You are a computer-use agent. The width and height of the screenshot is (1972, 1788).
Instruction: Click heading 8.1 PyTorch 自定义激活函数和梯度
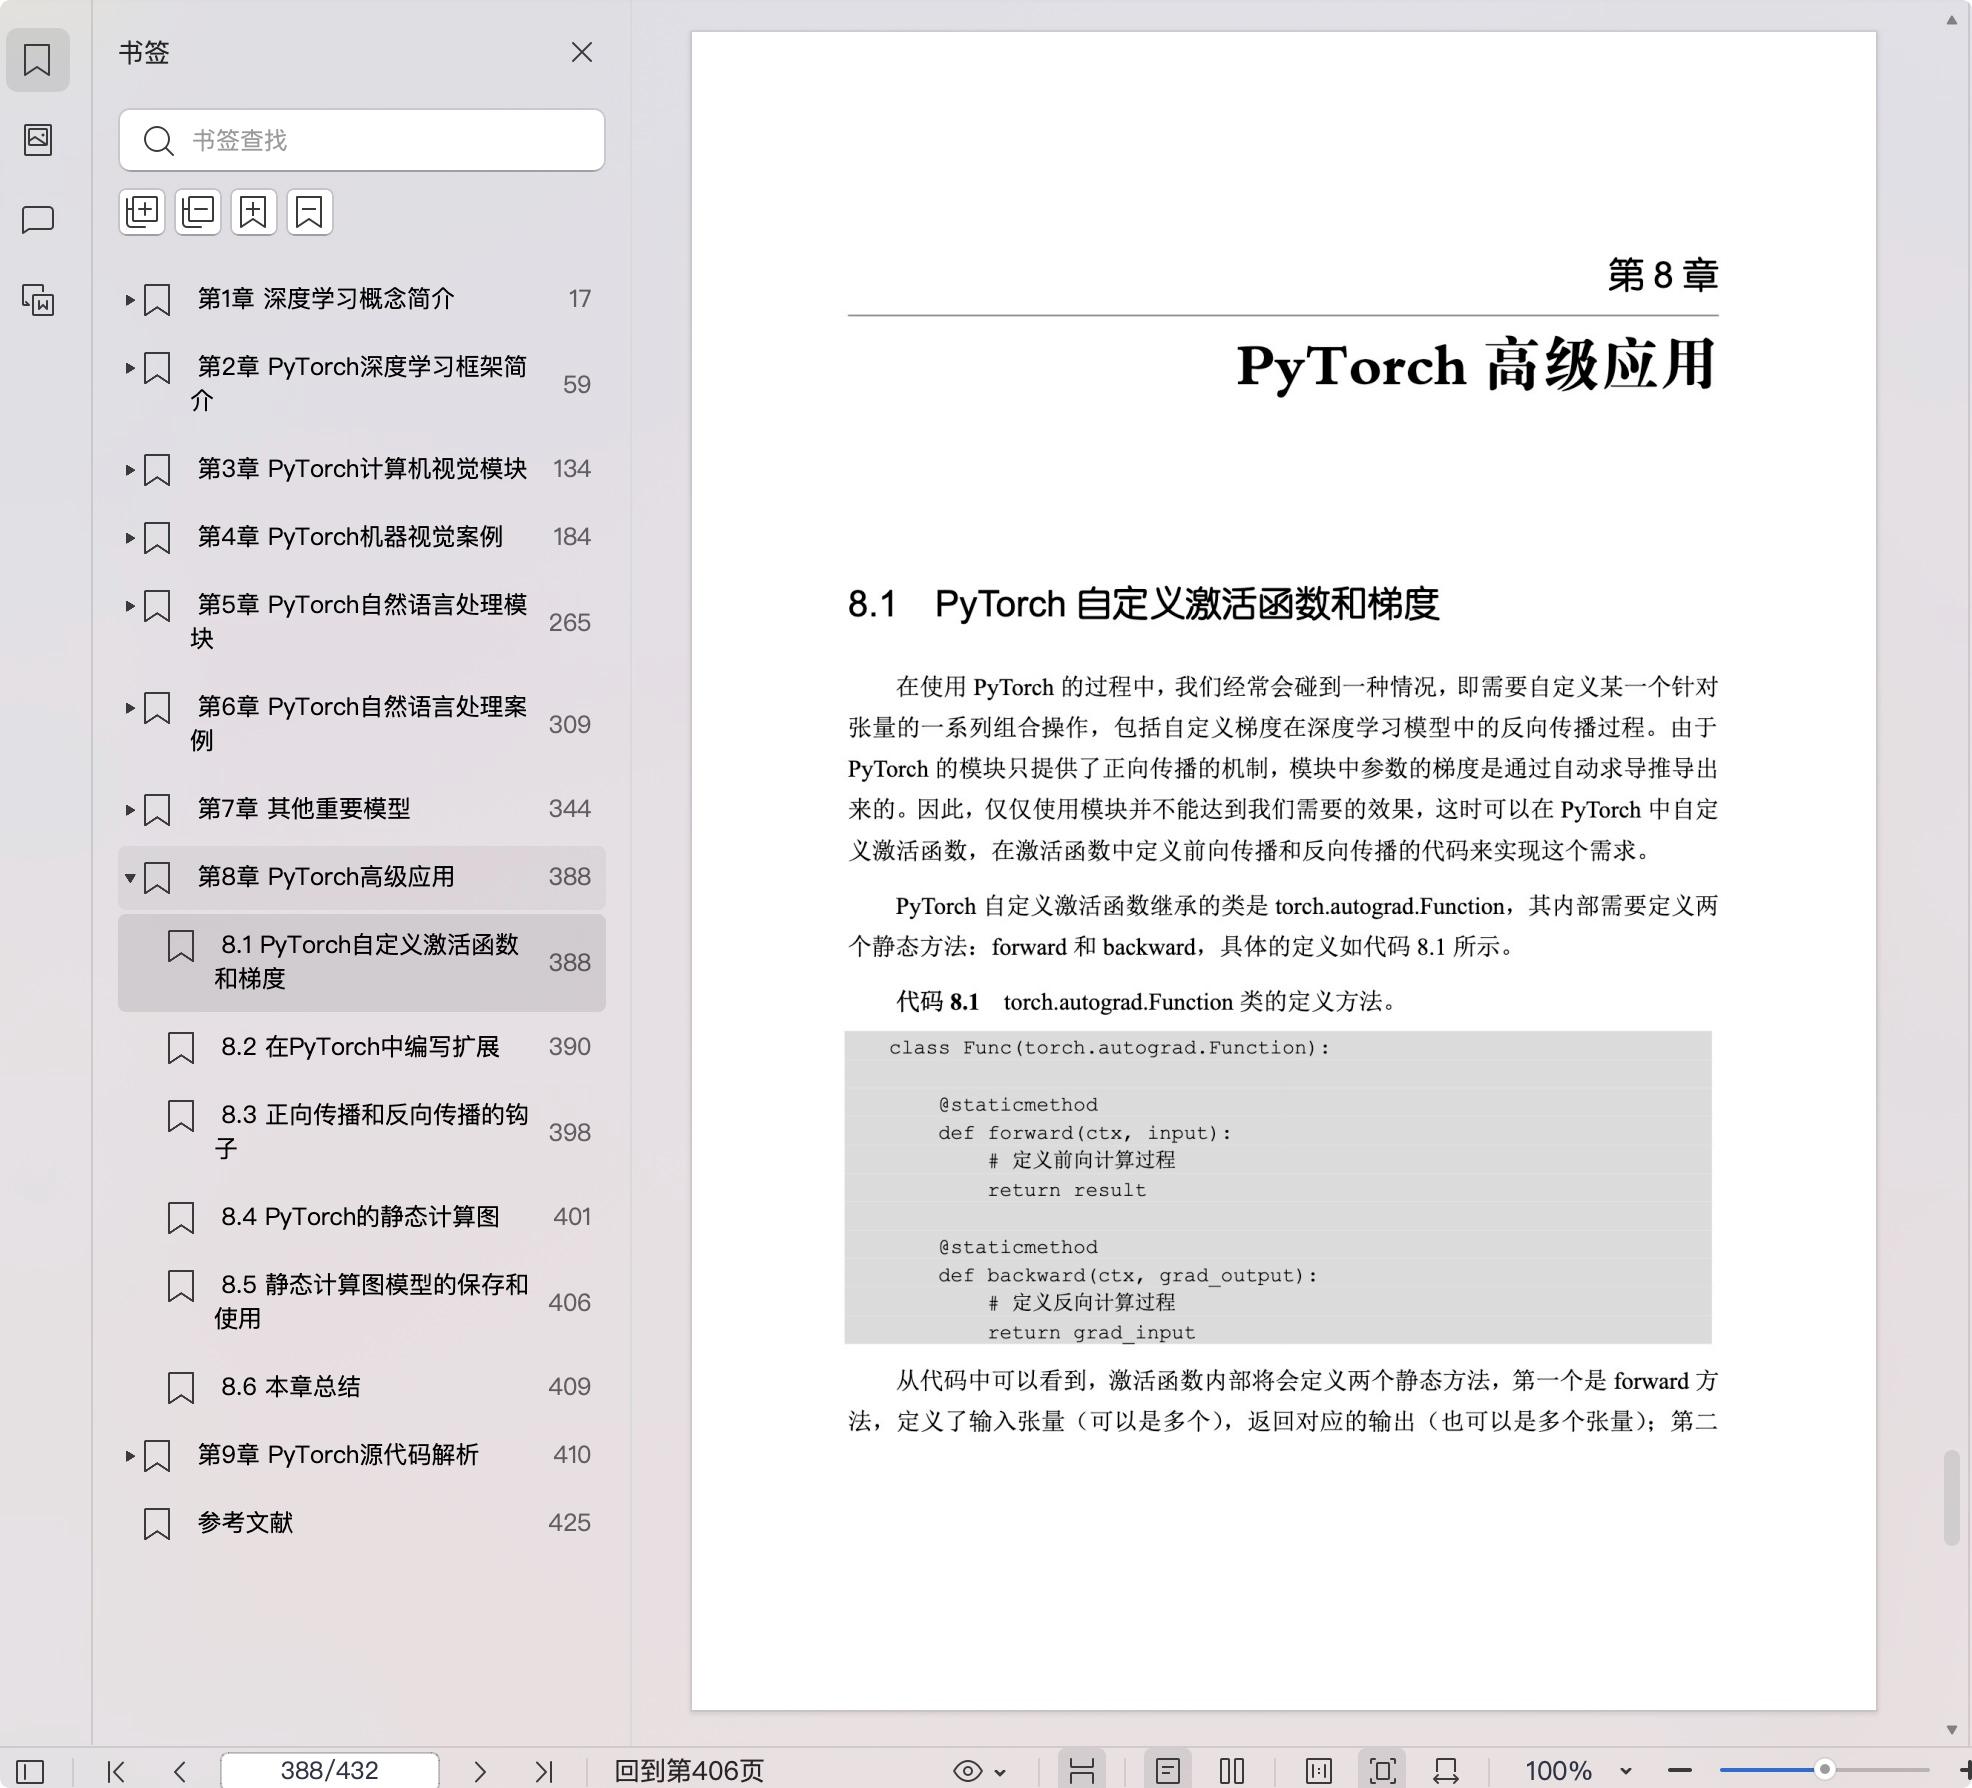pos(1143,604)
